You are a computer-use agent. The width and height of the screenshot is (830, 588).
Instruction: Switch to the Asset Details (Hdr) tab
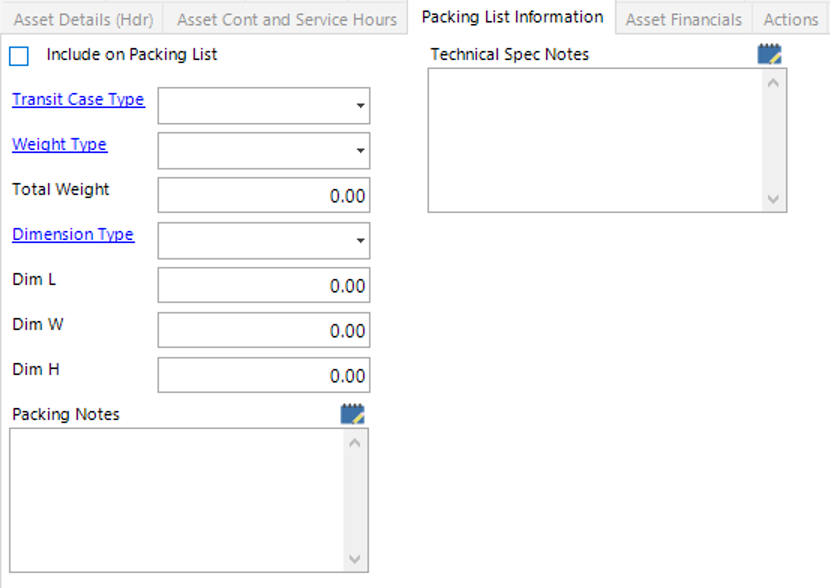click(83, 19)
